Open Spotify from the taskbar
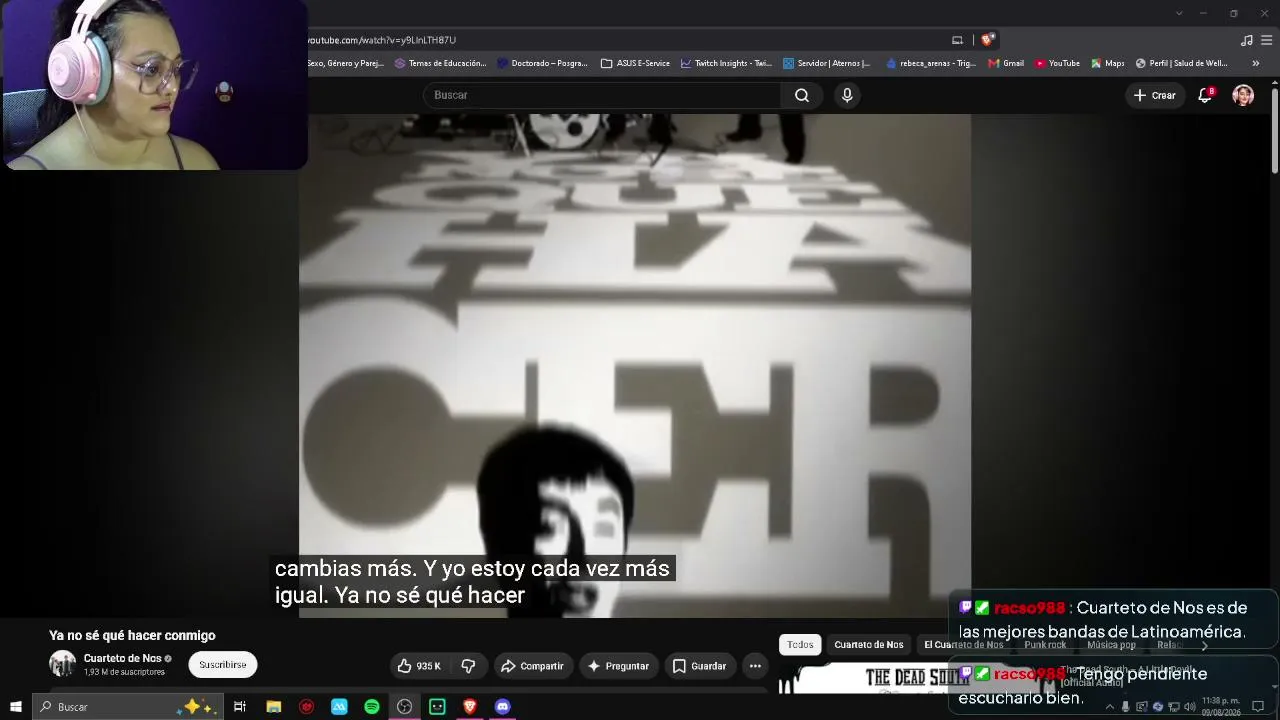Image resolution: width=1280 pixels, height=720 pixels. tap(372, 707)
